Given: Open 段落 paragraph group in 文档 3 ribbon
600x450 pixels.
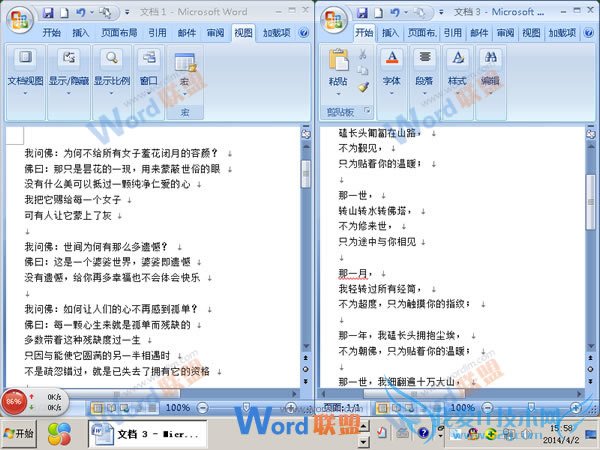Looking at the screenshot, I should (x=424, y=82).
